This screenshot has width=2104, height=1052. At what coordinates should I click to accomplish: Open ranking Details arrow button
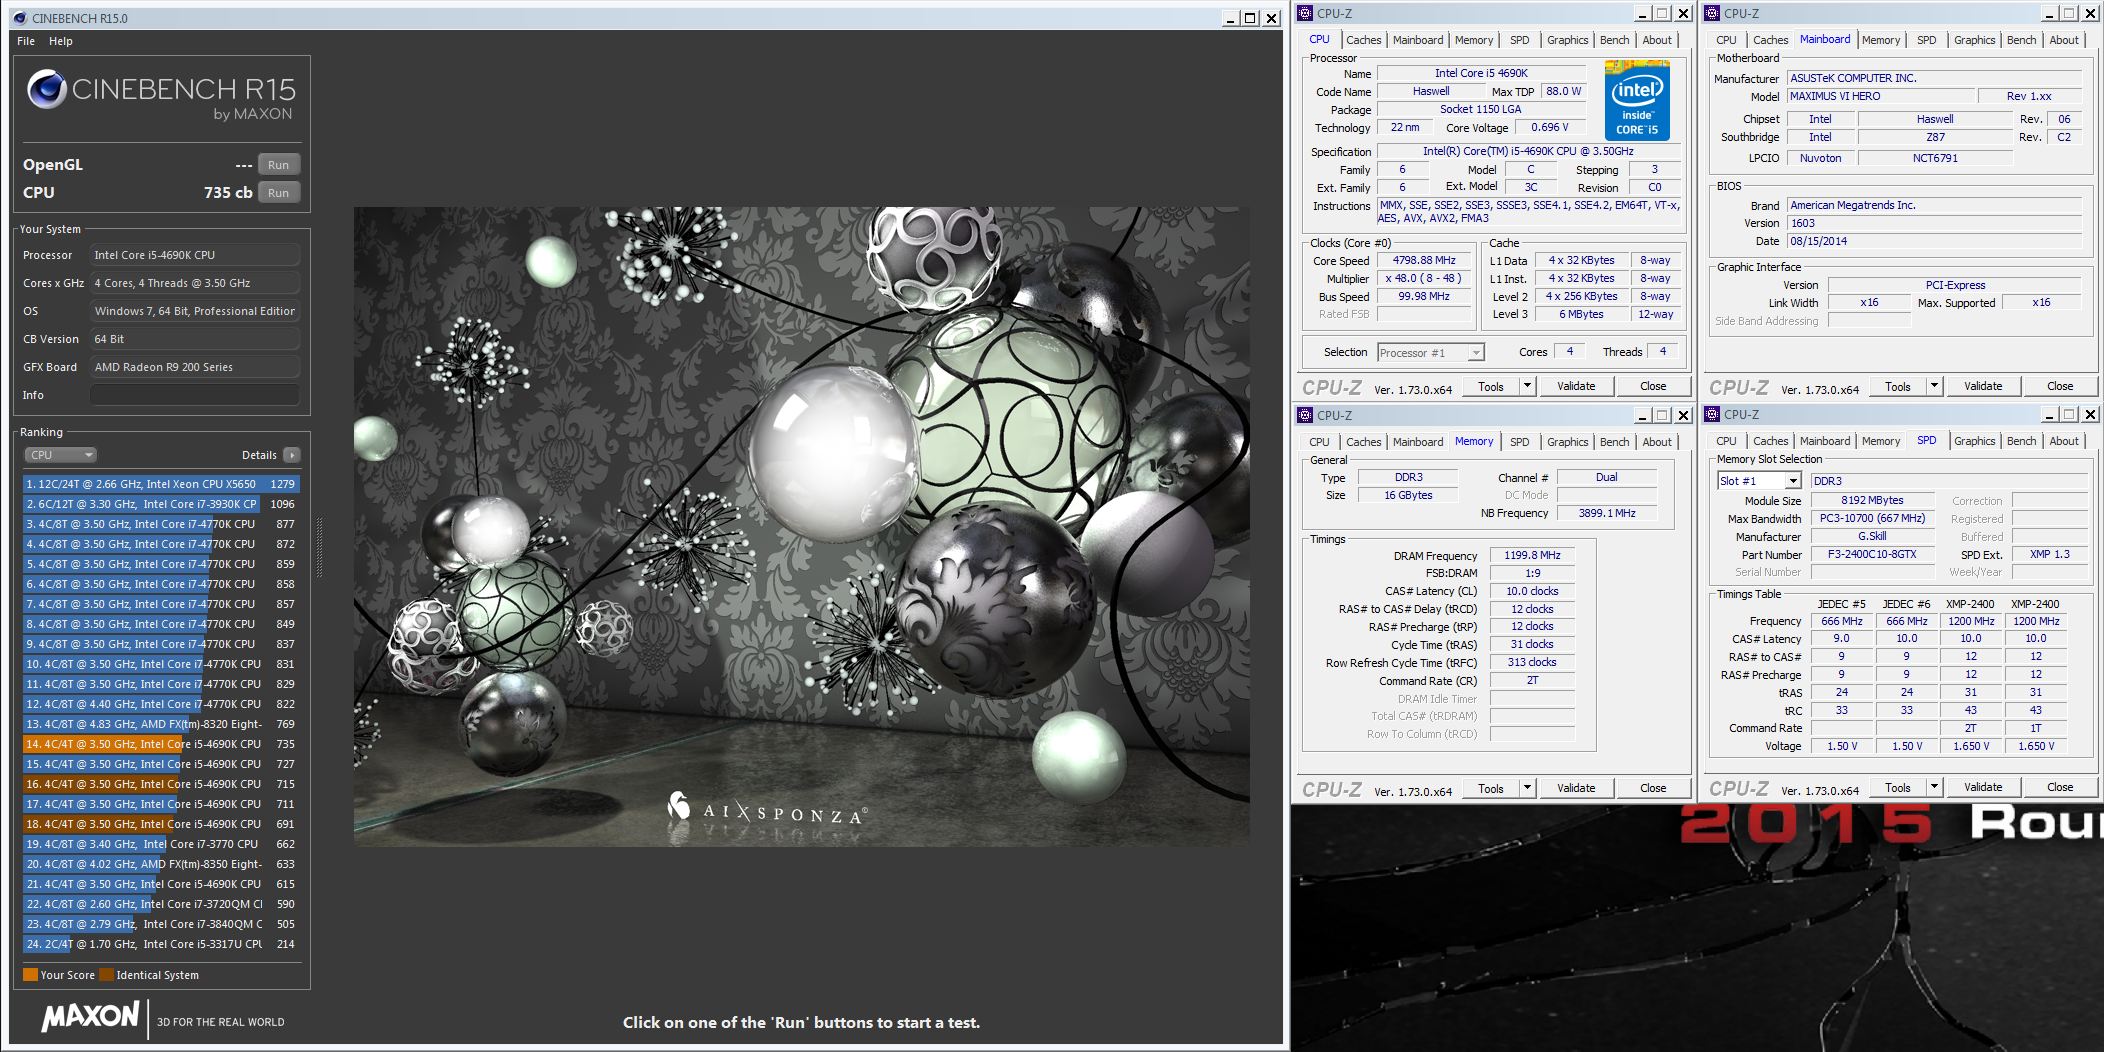pyautogui.click(x=292, y=455)
